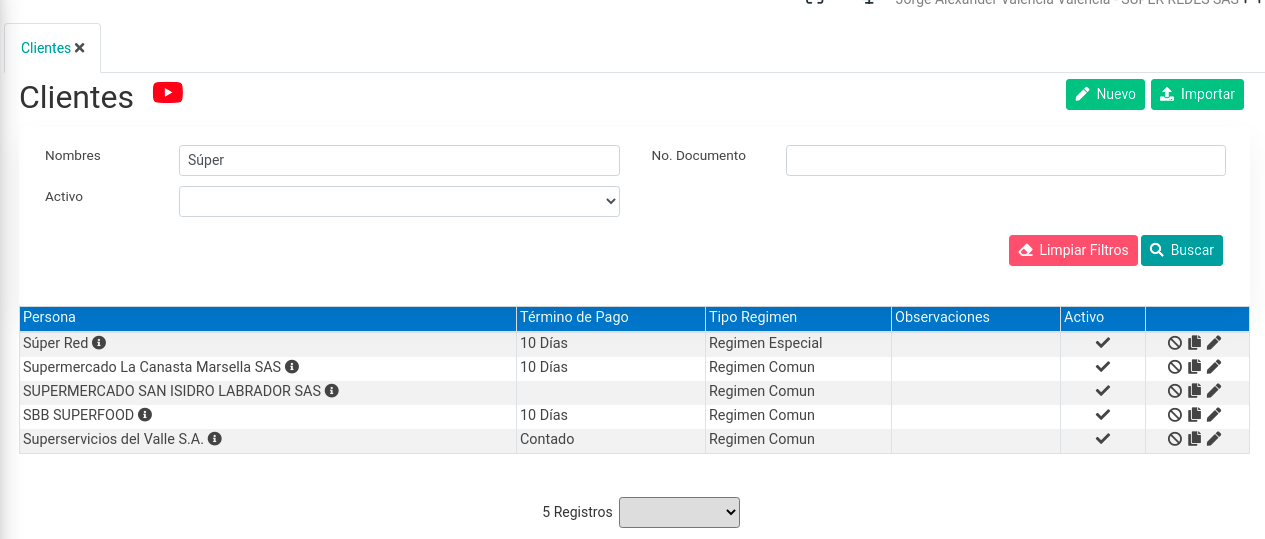Copy the Superservicios del Valle record

click(x=1194, y=439)
